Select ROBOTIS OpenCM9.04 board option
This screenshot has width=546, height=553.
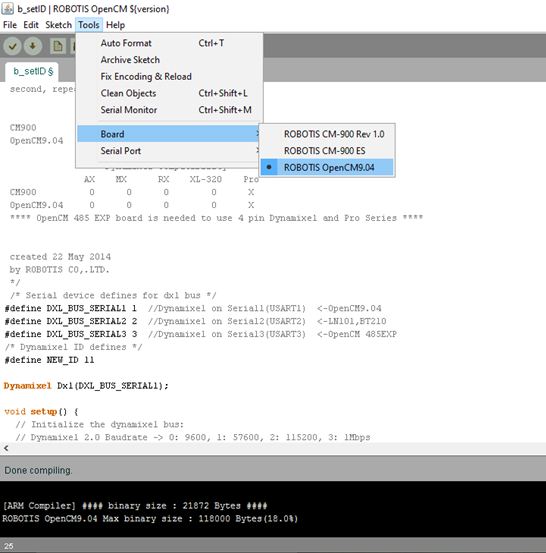(327, 168)
